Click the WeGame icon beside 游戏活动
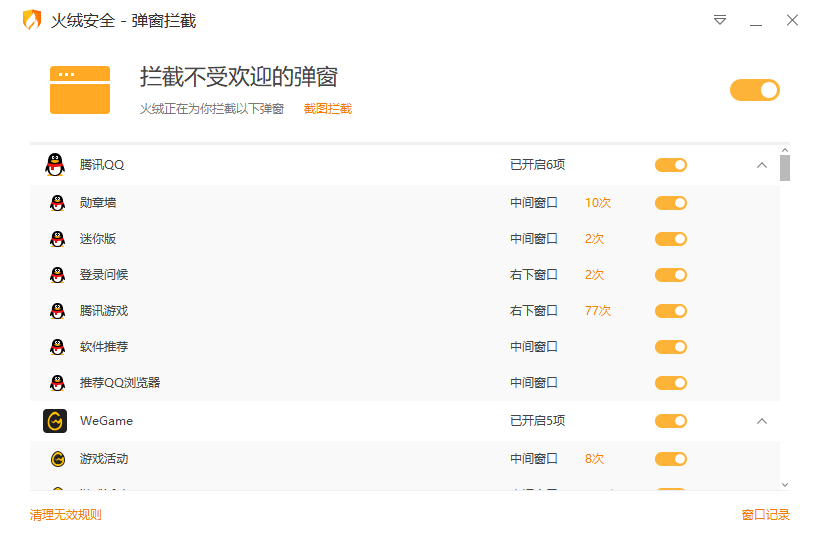Viewport: 820px width, 540px height. point(58,459)
